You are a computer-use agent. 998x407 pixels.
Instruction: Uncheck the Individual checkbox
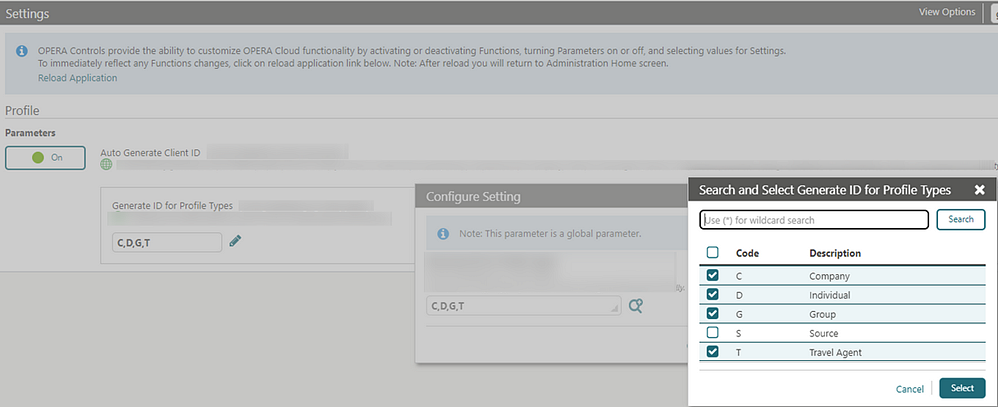tap(713, 294)
